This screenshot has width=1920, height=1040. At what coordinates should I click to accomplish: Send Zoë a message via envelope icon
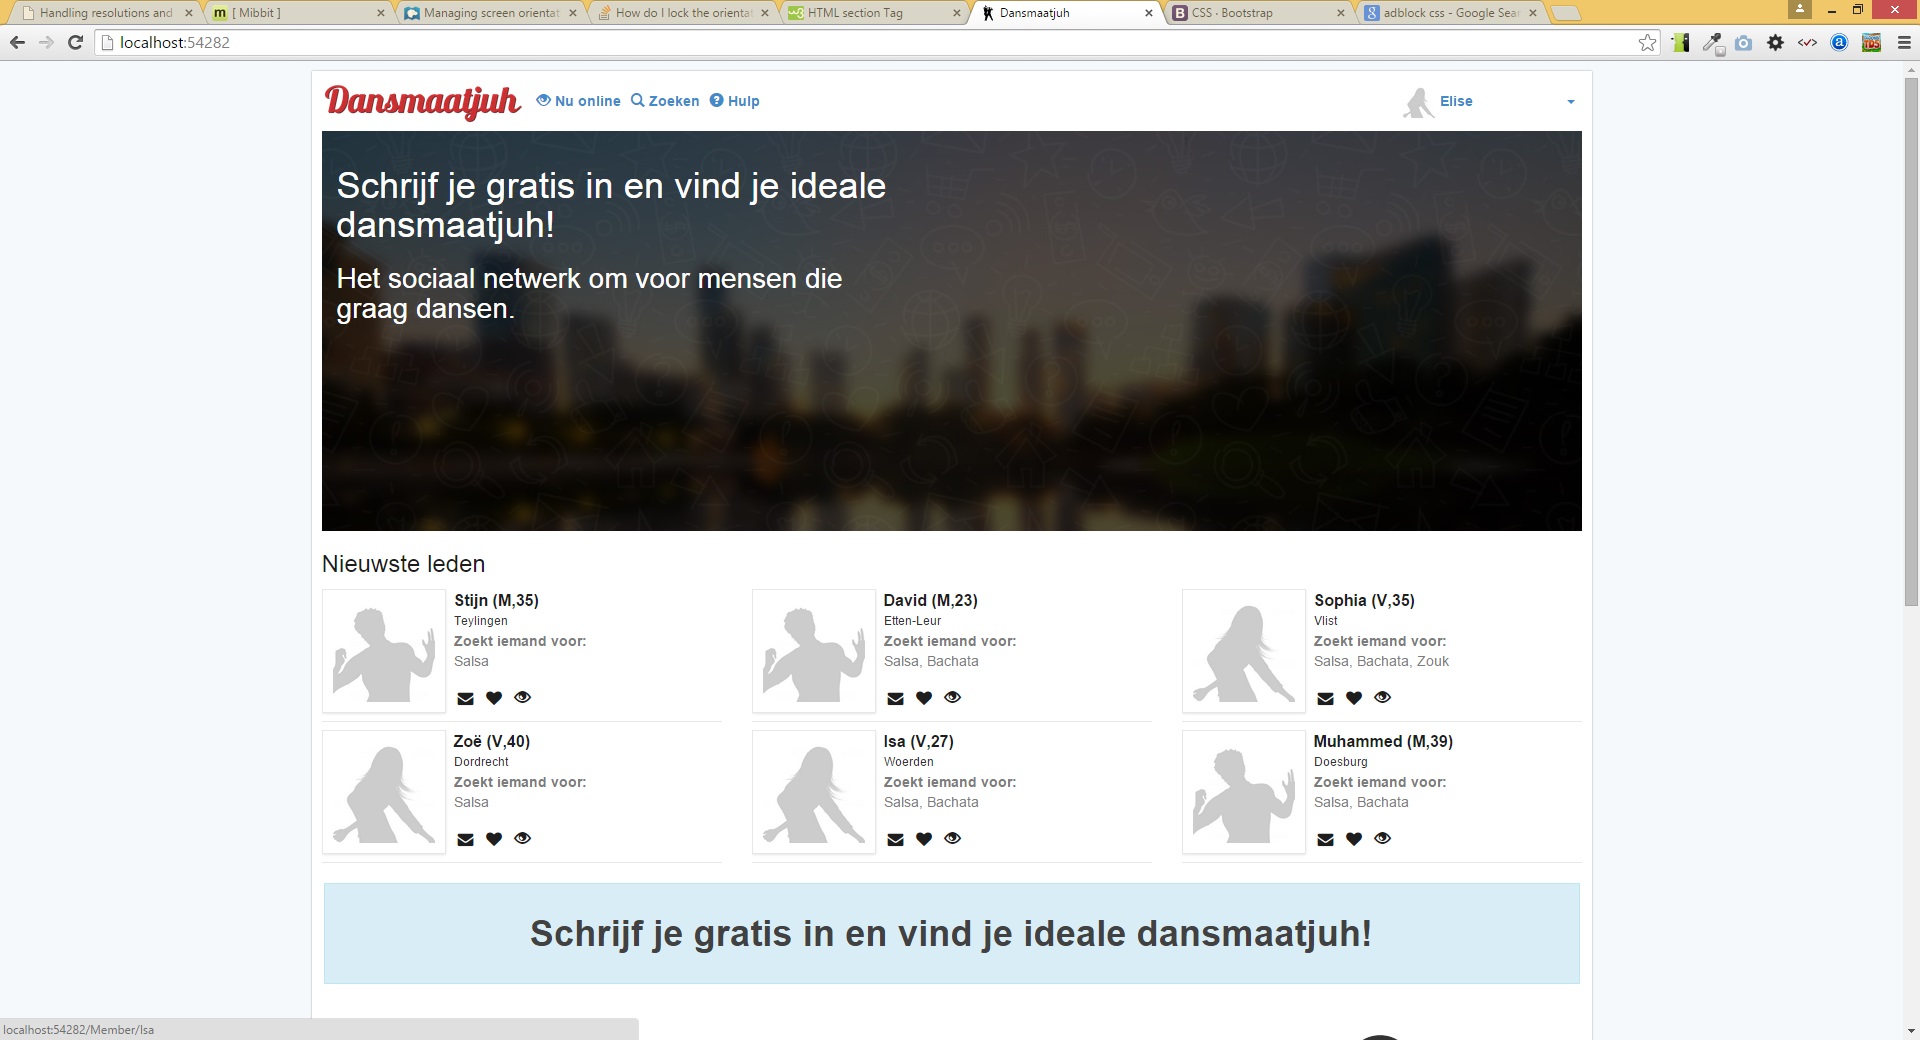(465, 839)
